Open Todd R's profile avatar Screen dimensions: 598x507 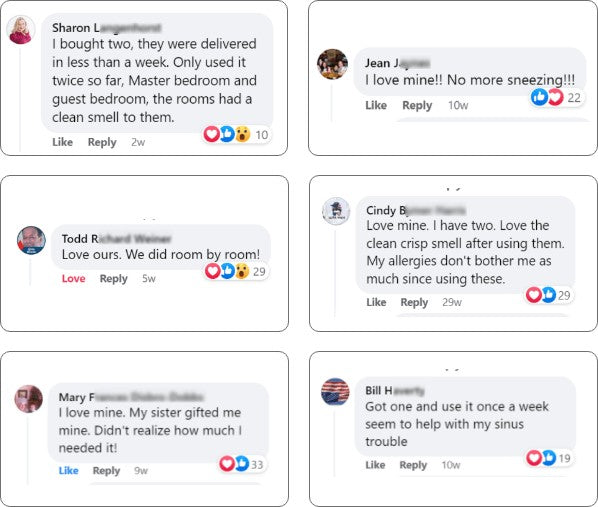coord(31,240)
